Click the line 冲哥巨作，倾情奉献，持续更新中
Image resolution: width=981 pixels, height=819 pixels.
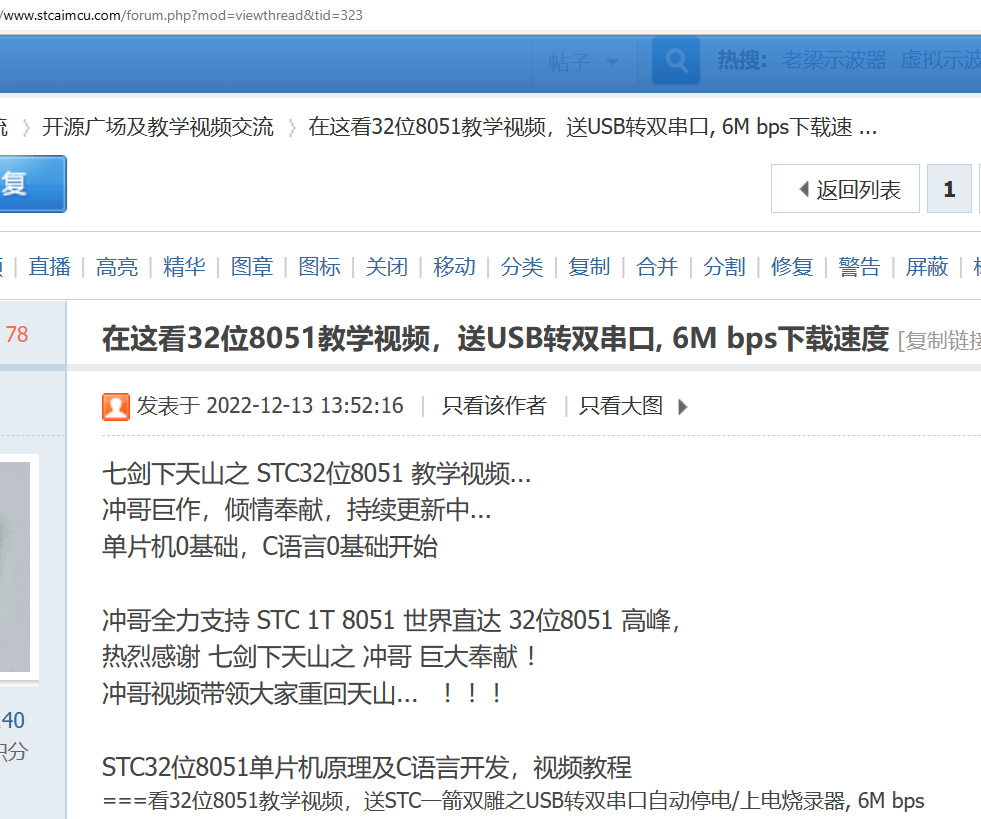click(297, 510)
